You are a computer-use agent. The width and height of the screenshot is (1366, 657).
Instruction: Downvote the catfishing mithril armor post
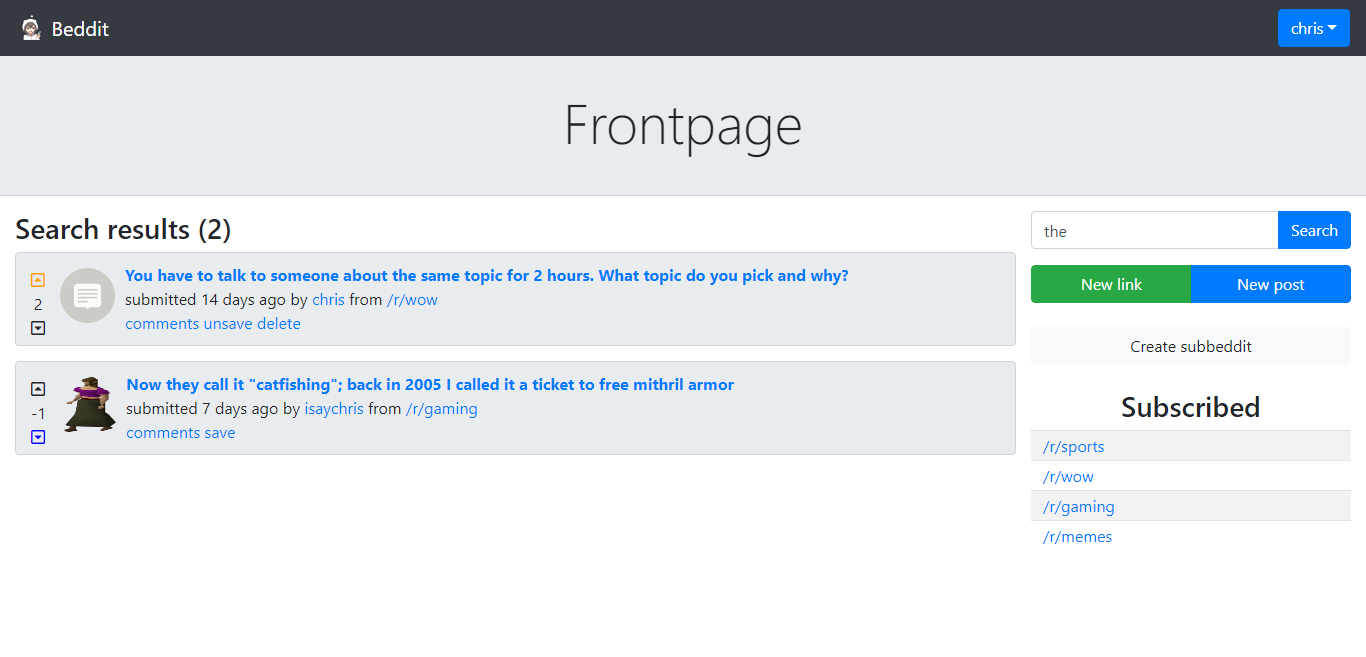(x=38, y=437)
